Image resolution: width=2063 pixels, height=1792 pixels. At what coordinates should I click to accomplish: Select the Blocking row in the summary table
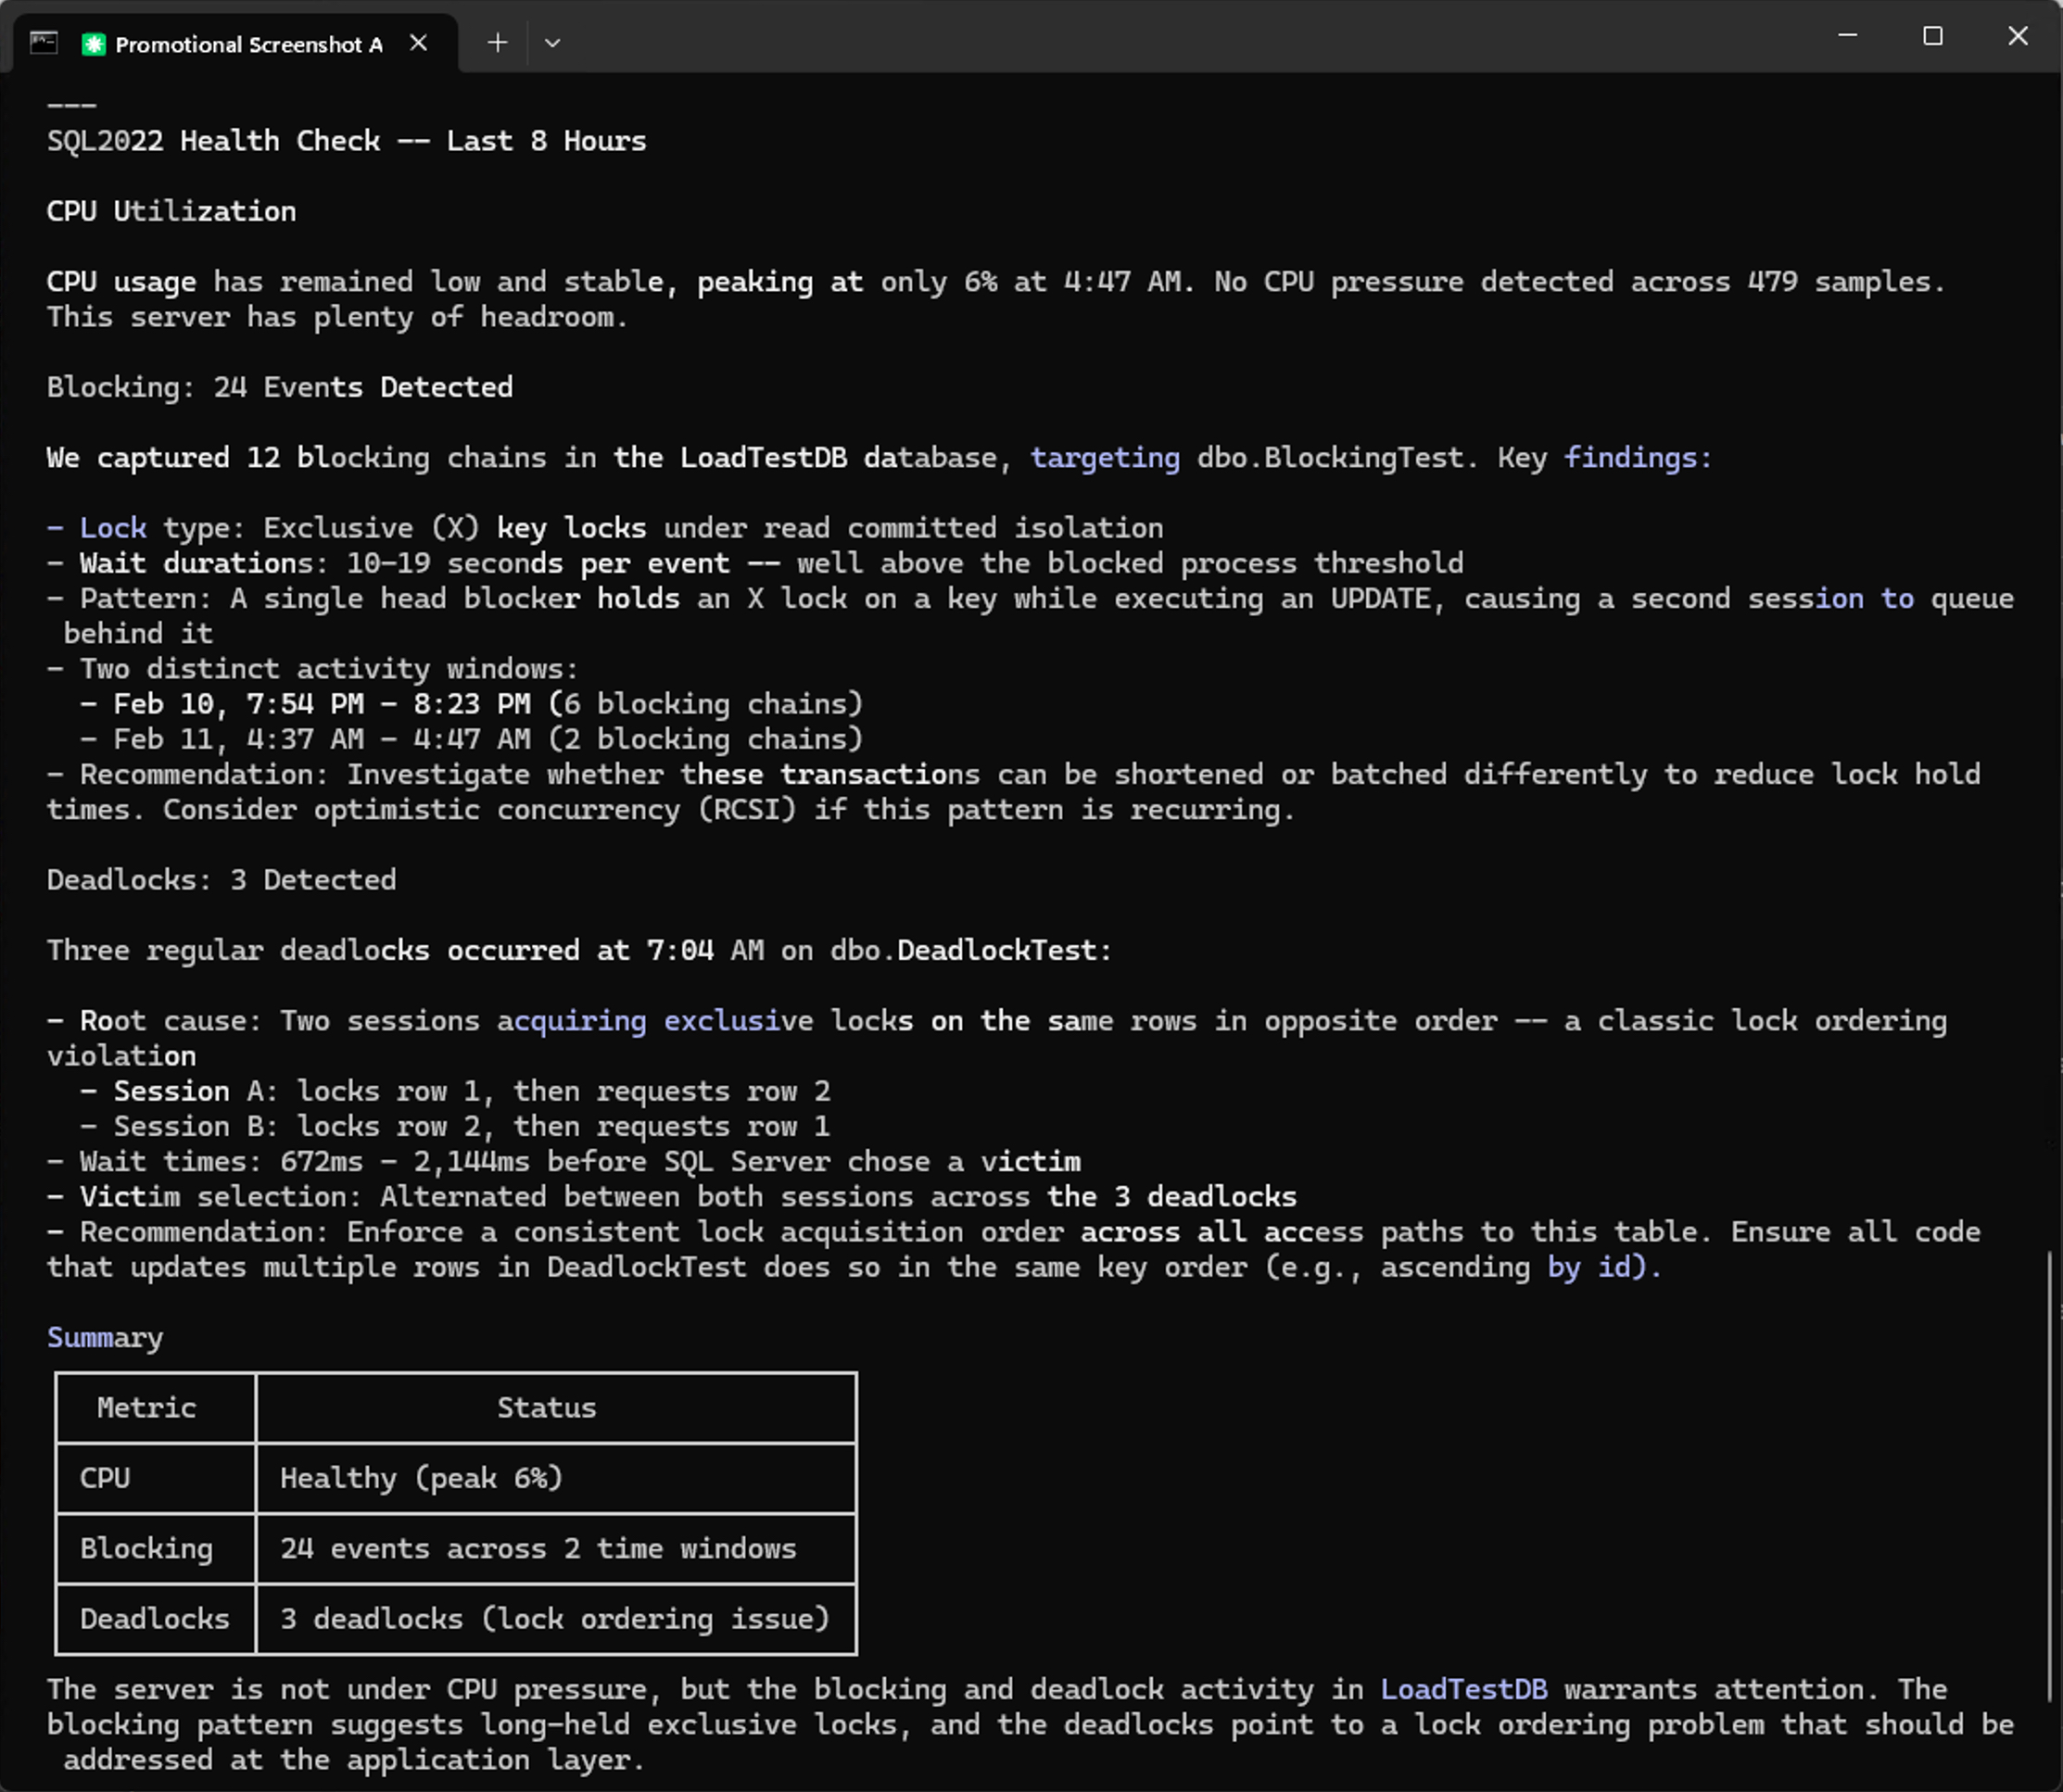pyautogui.click(x=146, y=1548)
